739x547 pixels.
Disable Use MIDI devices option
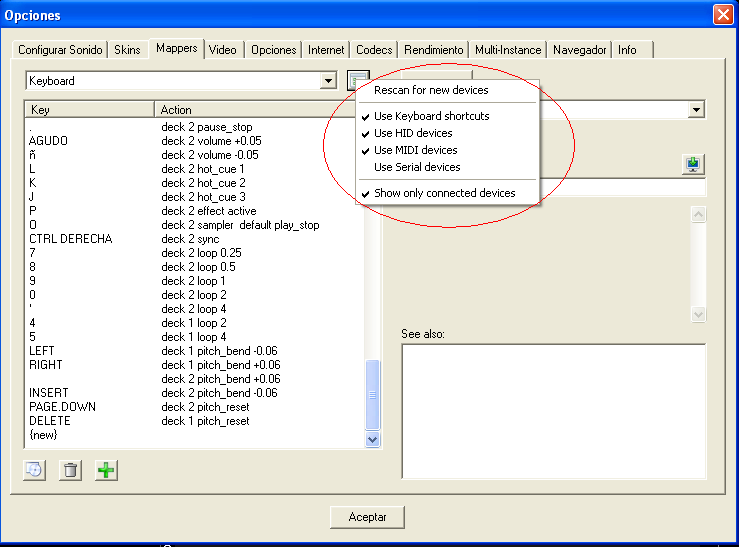tap(415, 150)
